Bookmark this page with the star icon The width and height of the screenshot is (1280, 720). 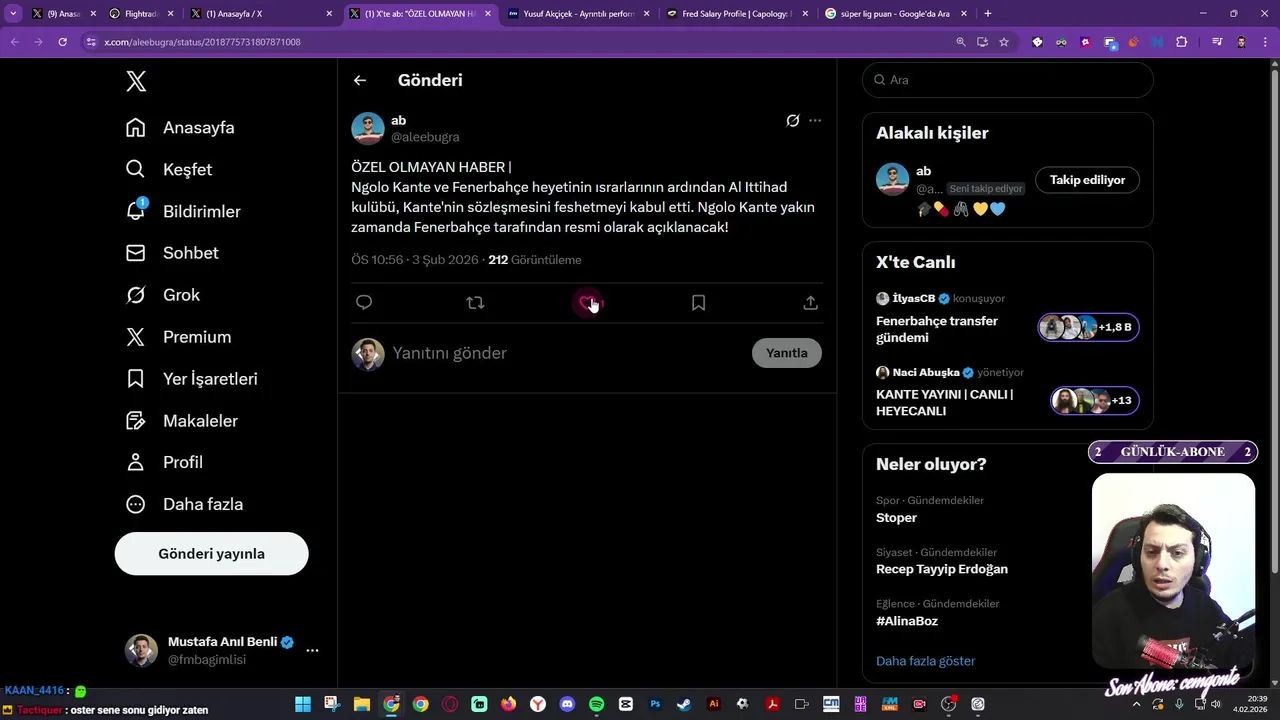pos(1004,42)
